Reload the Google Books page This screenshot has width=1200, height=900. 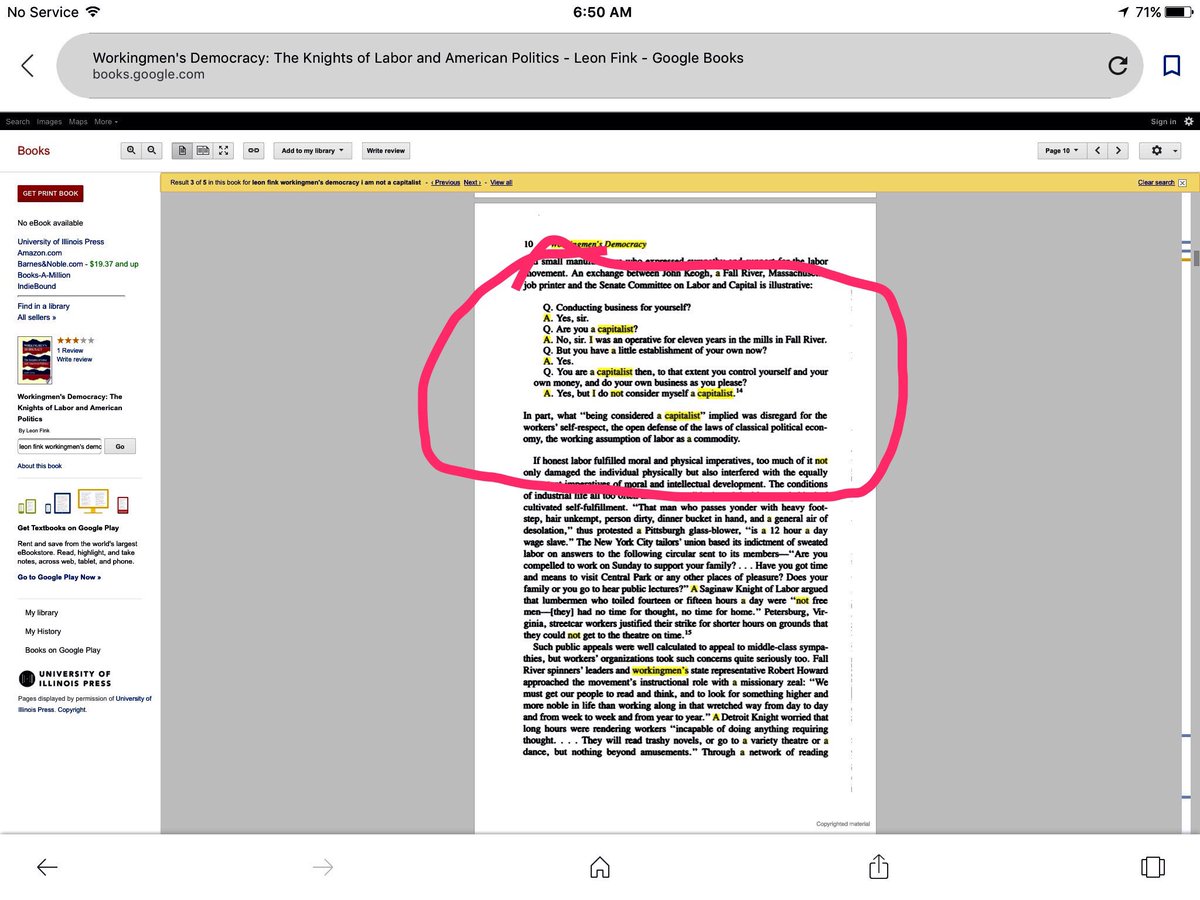point(1118,66)
